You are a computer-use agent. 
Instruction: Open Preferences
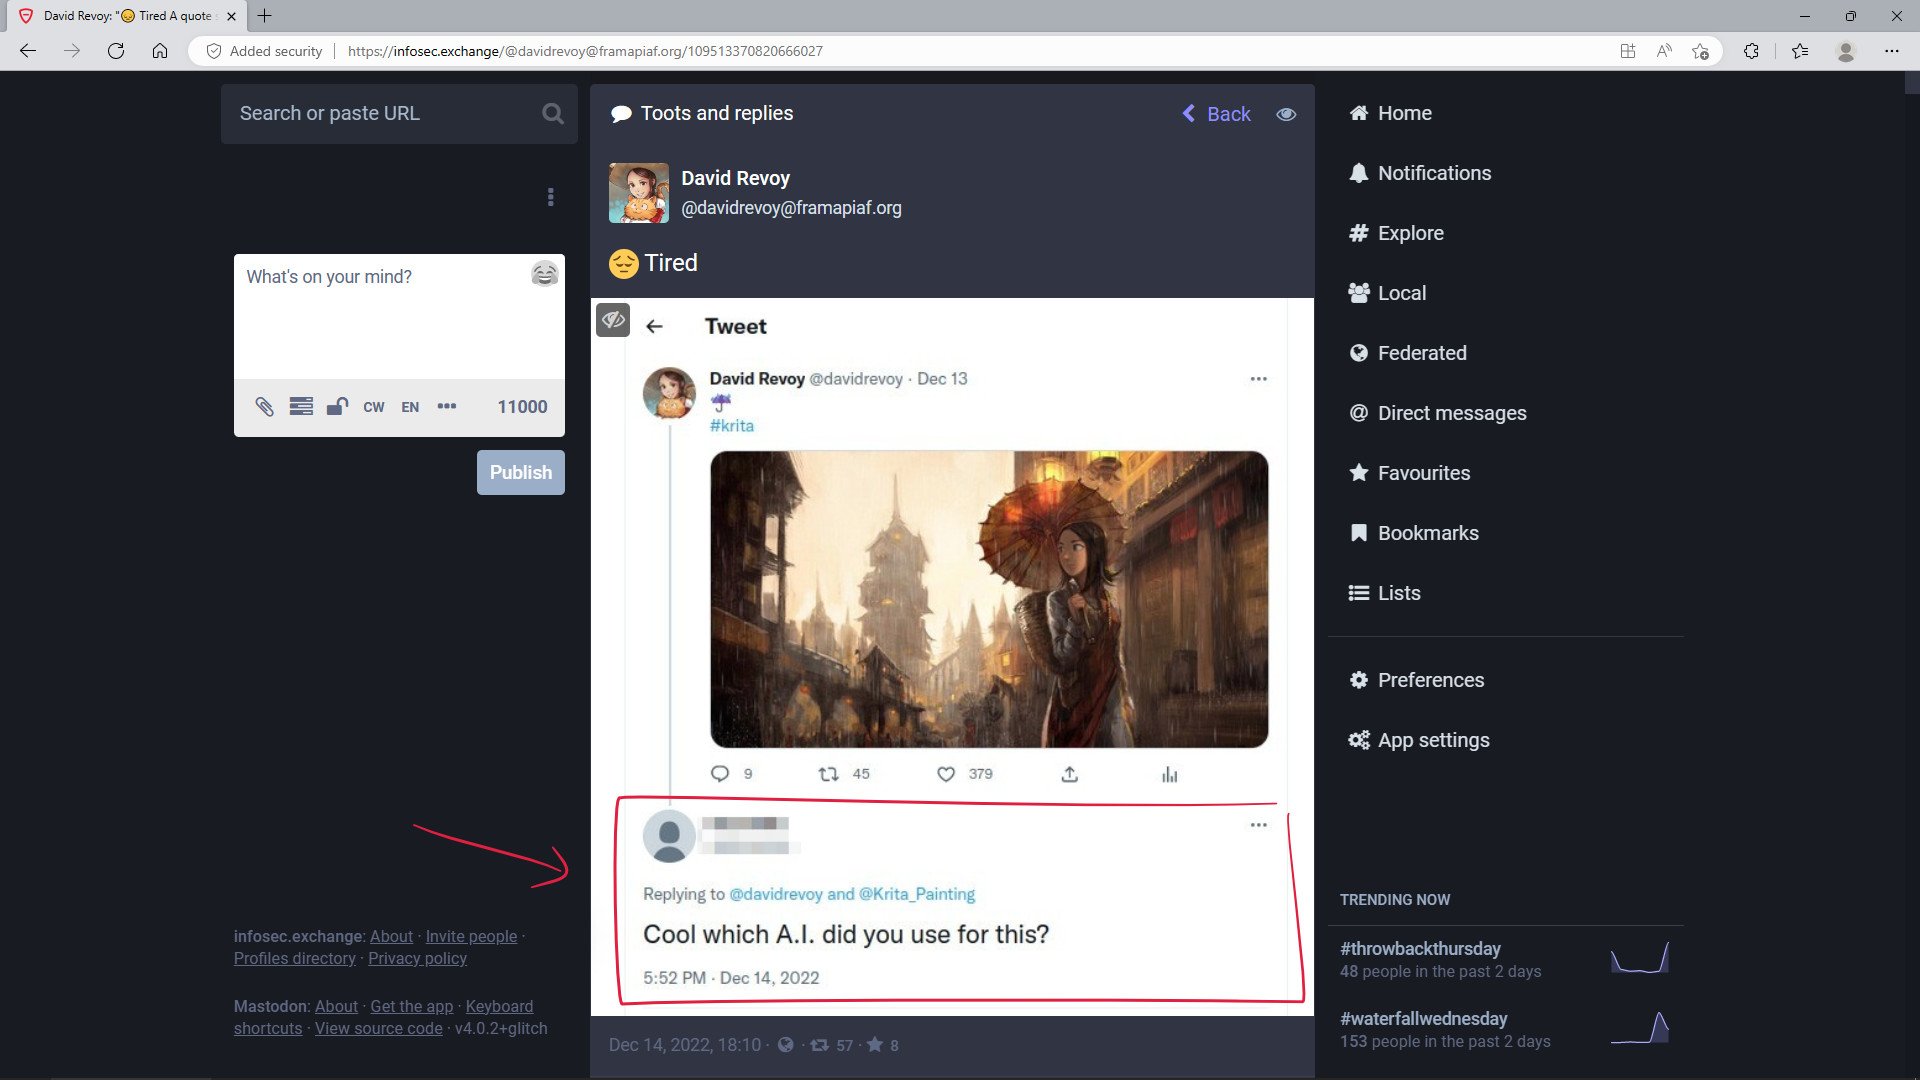pyautogui.click(x=1416, y=681)
